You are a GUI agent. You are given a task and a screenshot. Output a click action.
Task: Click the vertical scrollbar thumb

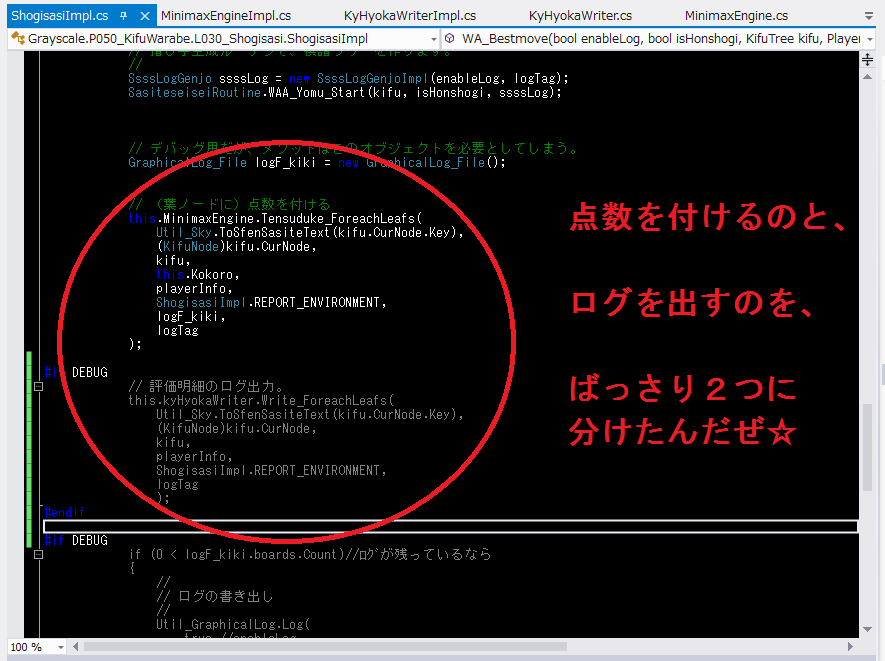868,448
